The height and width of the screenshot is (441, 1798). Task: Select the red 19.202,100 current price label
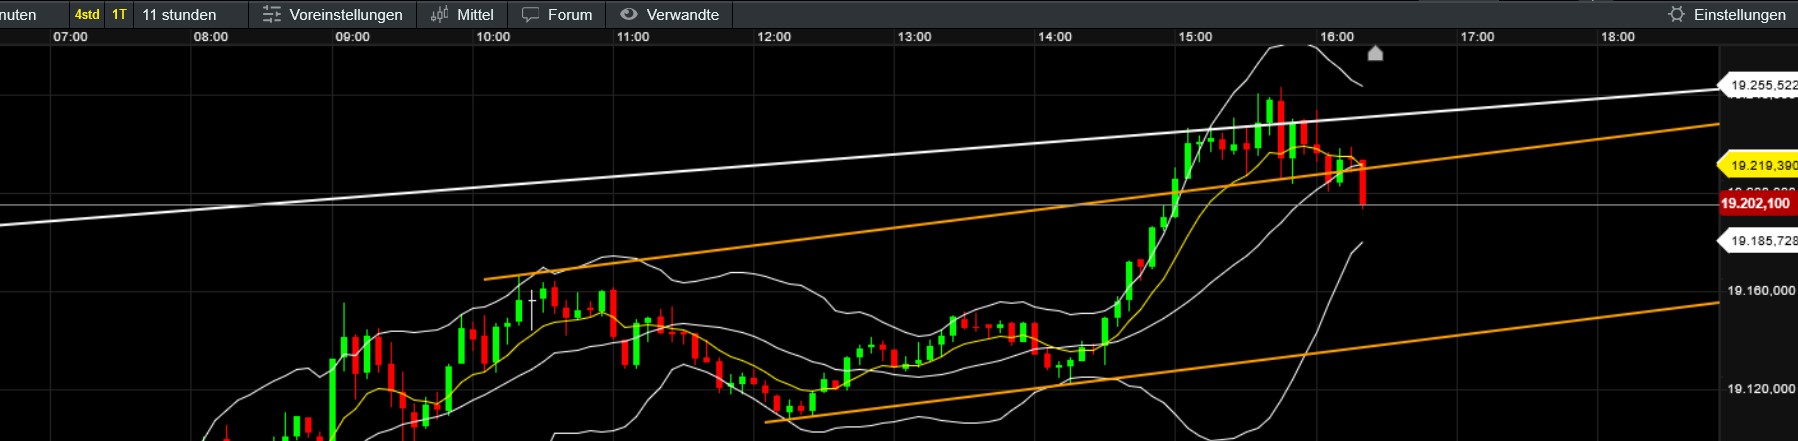[x=1757, y=203]
